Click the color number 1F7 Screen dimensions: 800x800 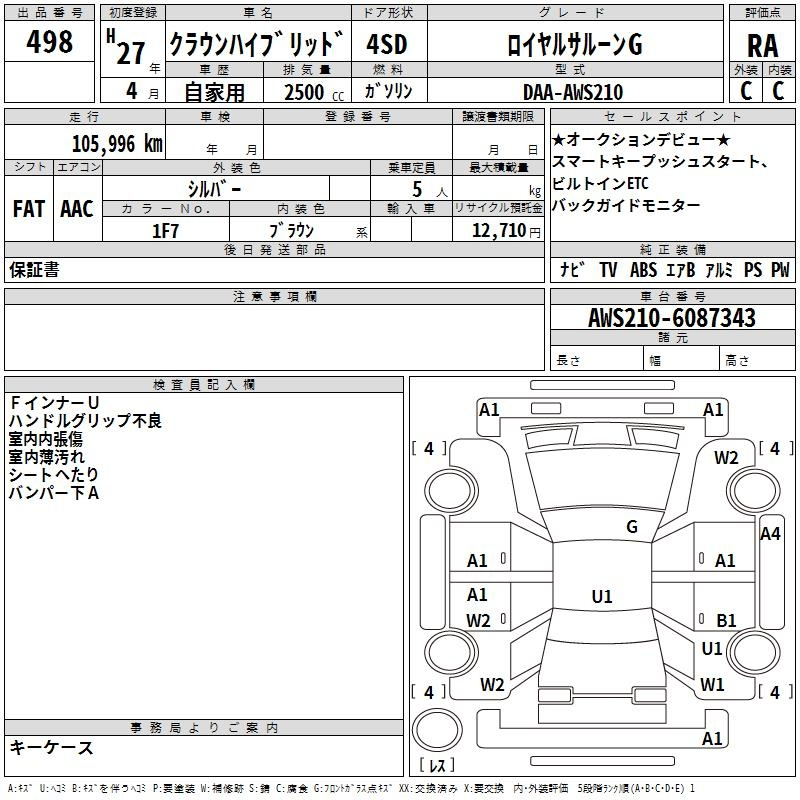[165, 230]
